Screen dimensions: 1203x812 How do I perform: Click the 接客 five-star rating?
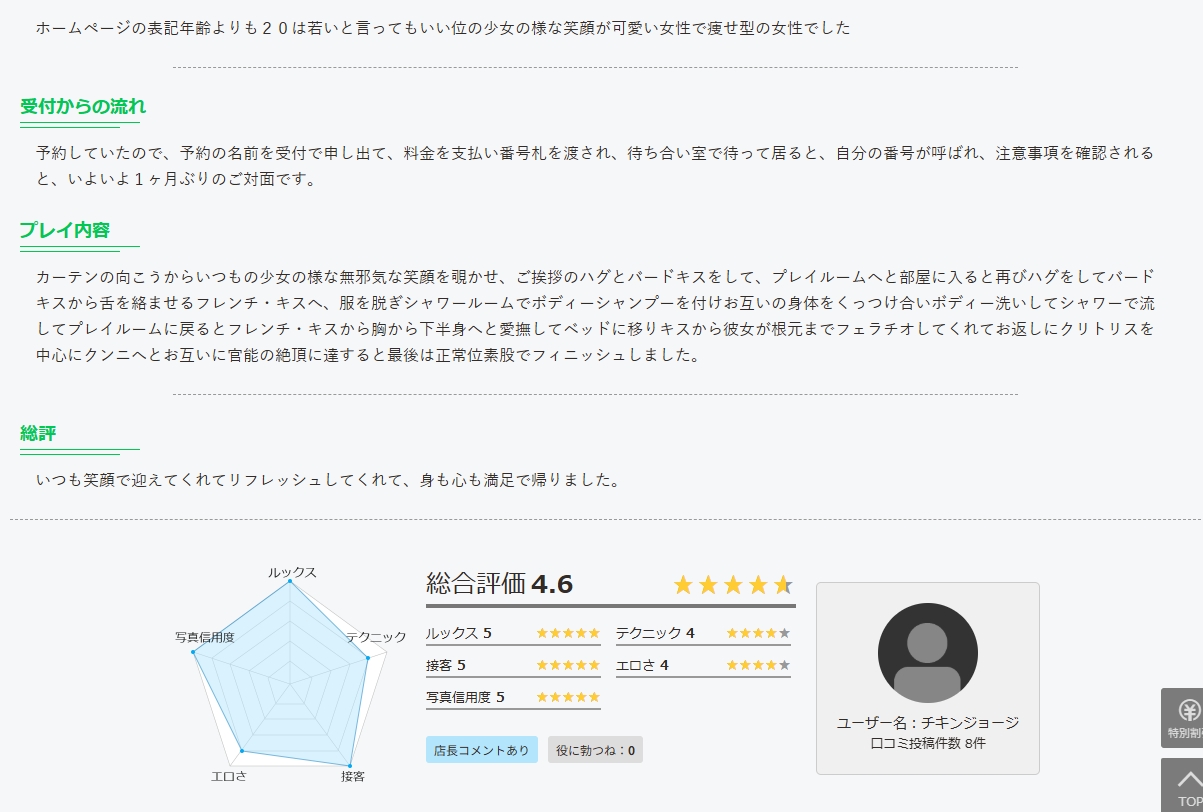(567, 665)
